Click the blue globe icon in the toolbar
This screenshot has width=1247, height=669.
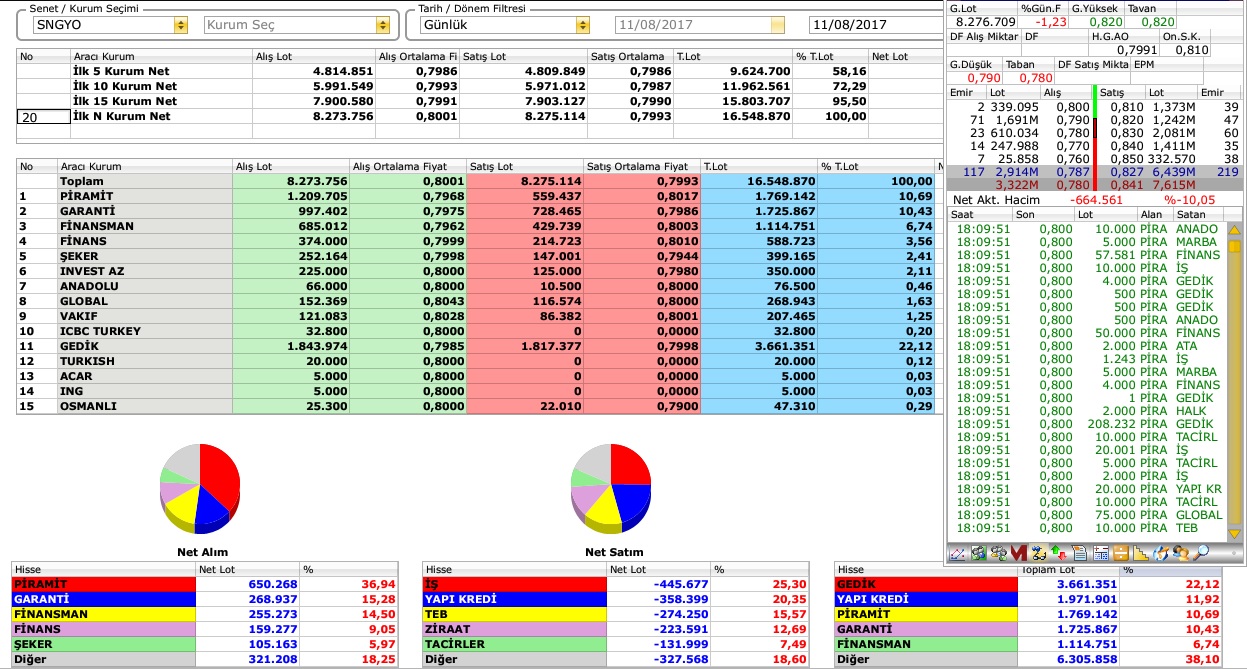(x=1161, y=552)
